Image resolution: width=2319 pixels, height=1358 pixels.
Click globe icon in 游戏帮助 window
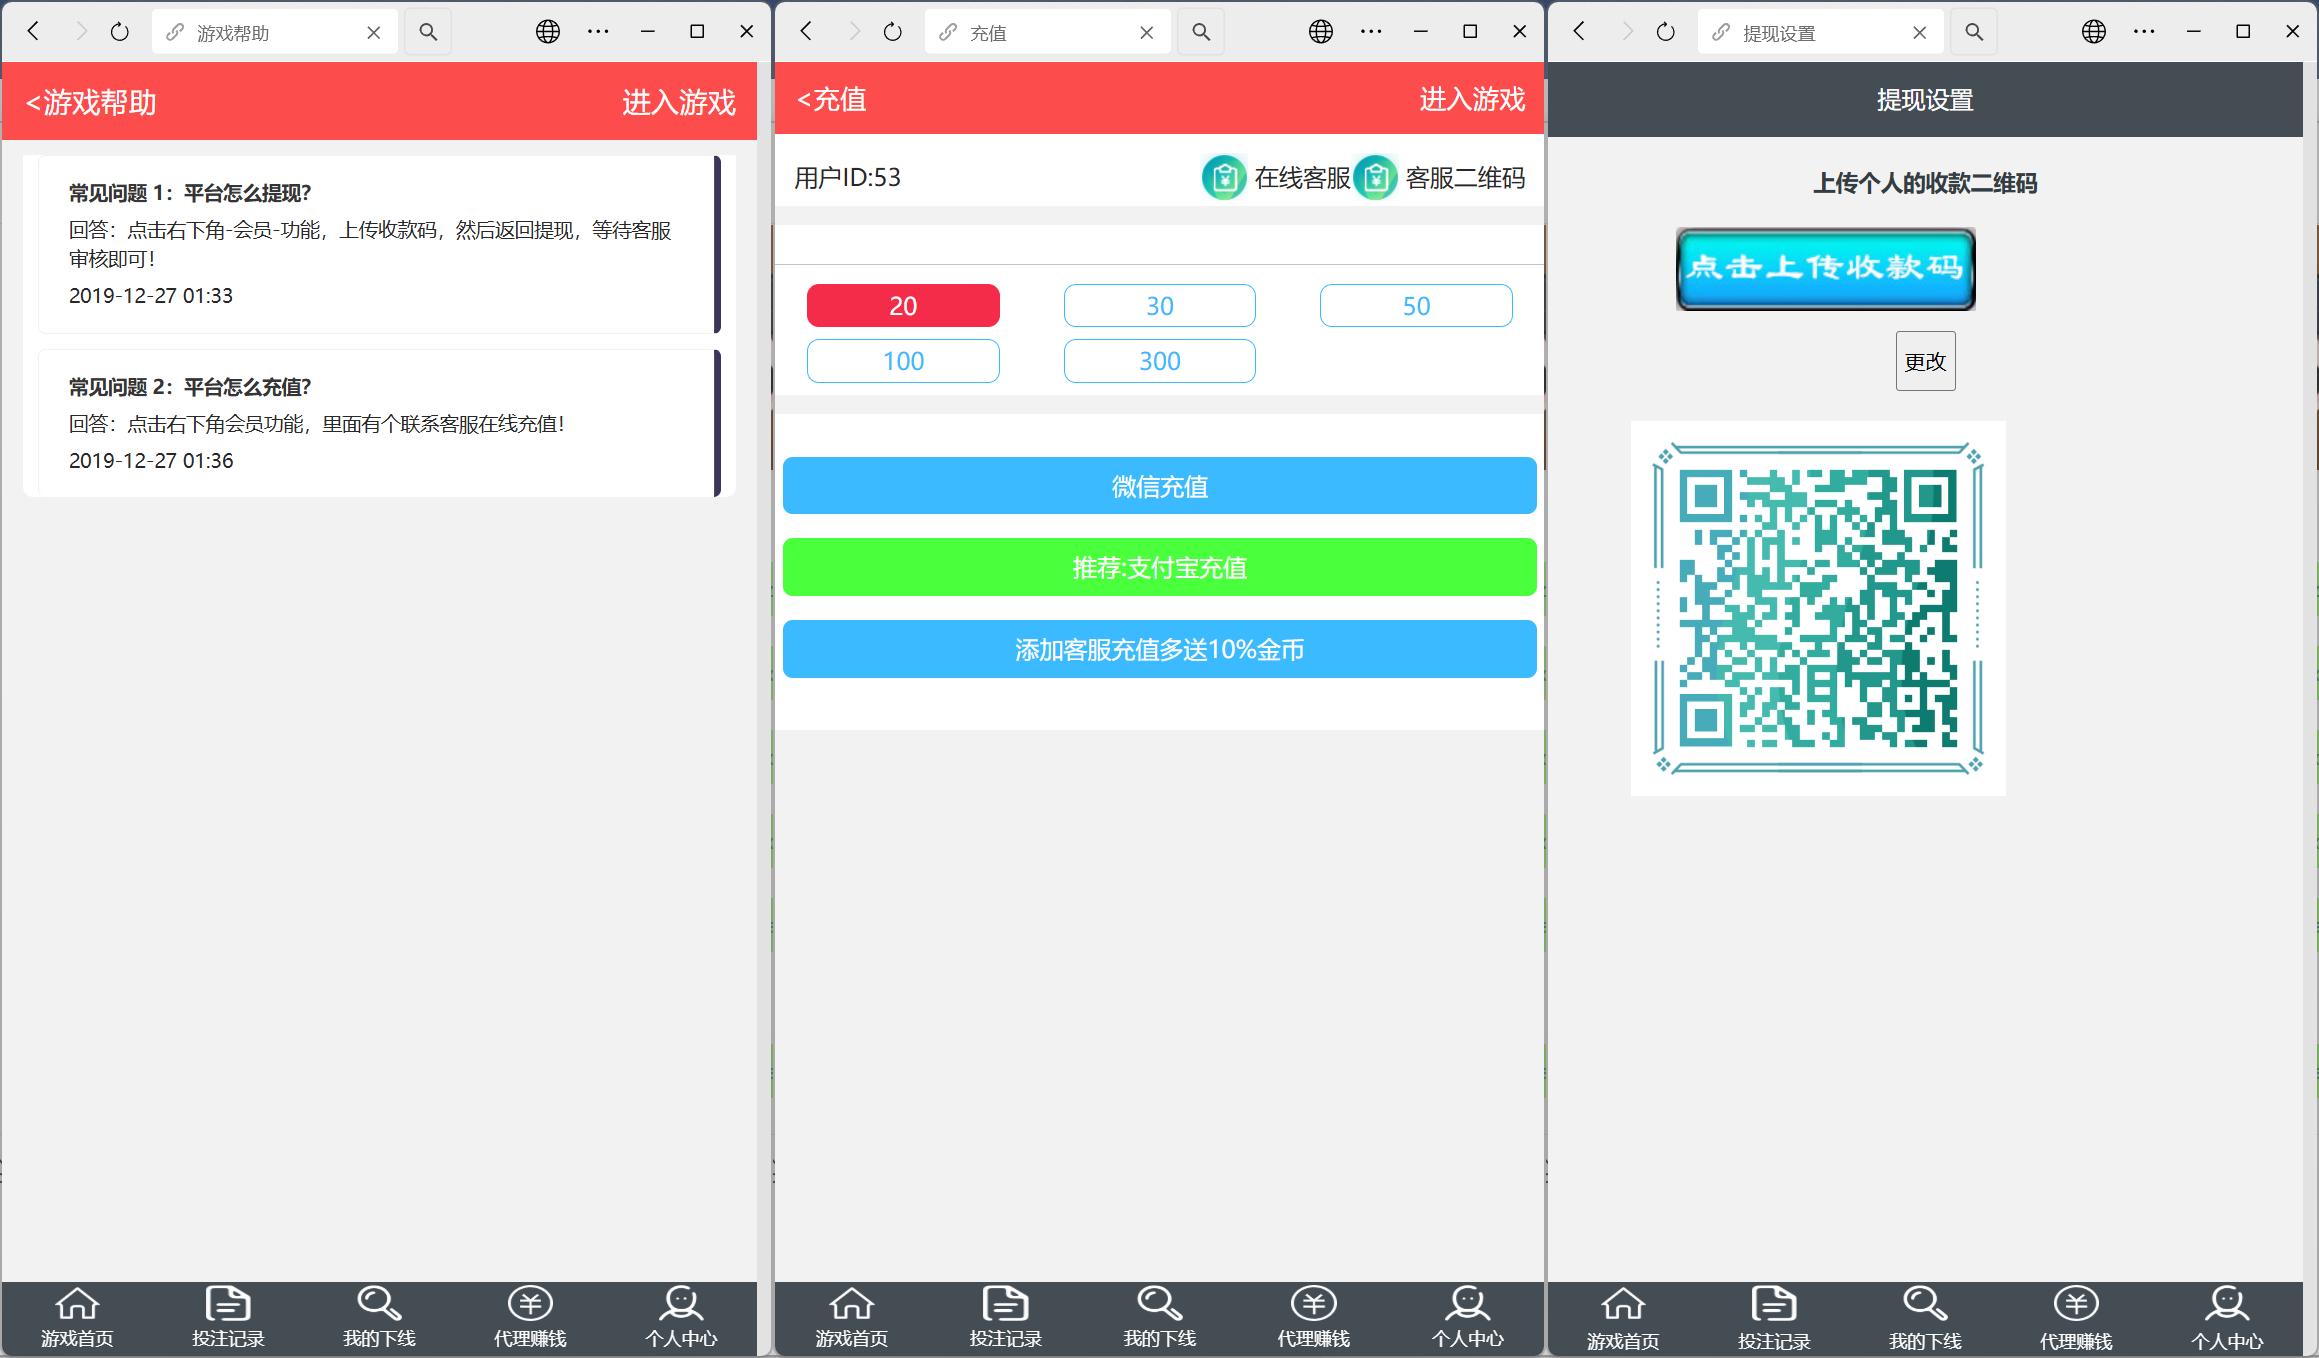[548, 32]
